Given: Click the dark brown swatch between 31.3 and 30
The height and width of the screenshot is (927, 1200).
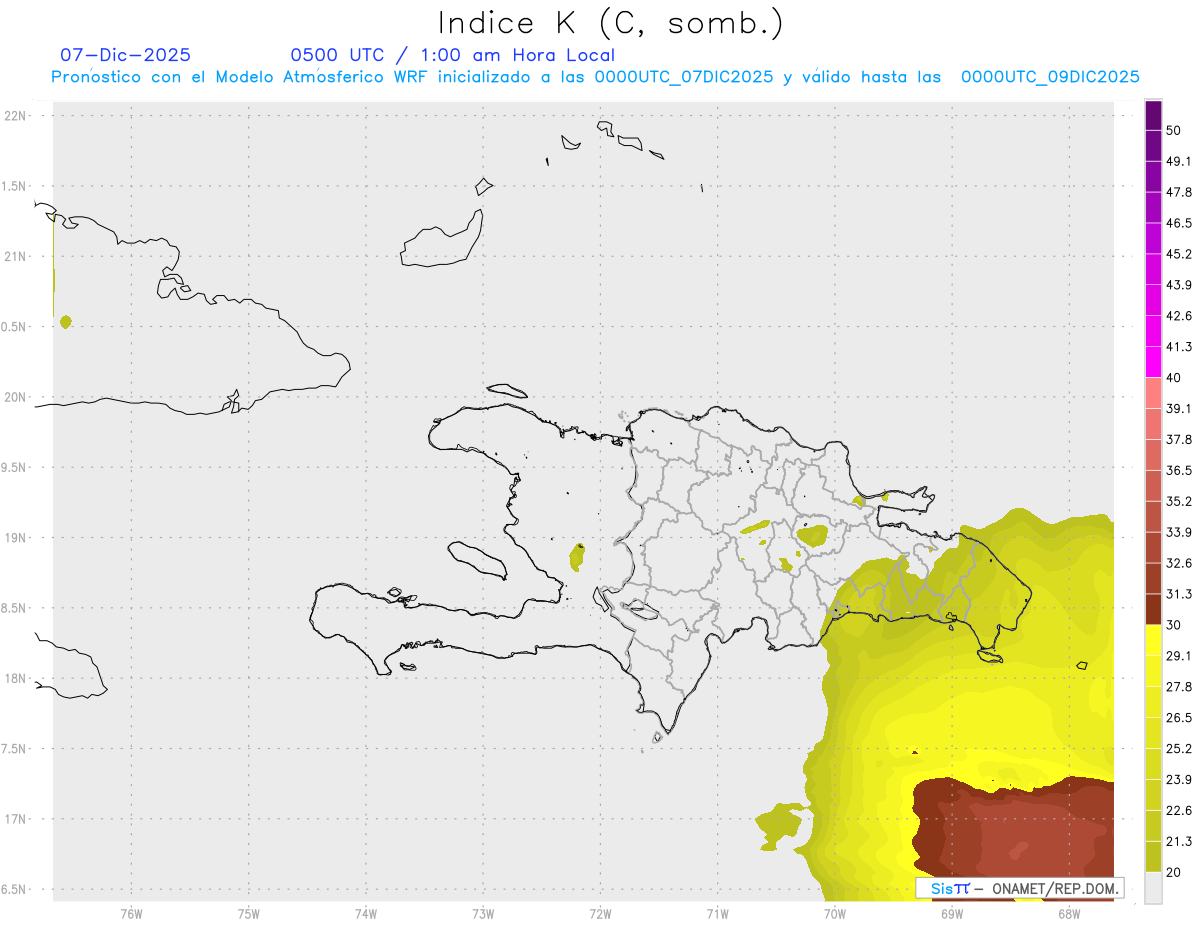Looking at the screenshot, I should click(1153, 609).
